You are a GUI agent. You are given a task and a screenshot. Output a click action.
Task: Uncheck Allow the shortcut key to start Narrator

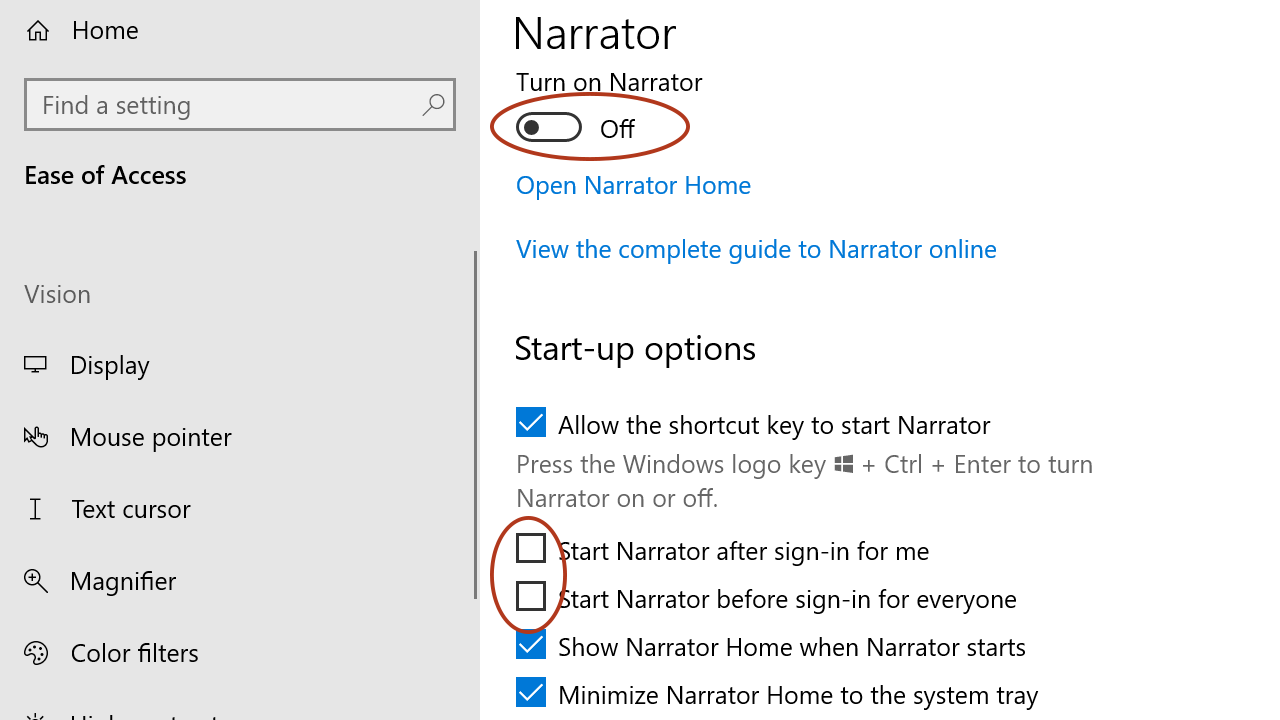[x=531, y=422]
